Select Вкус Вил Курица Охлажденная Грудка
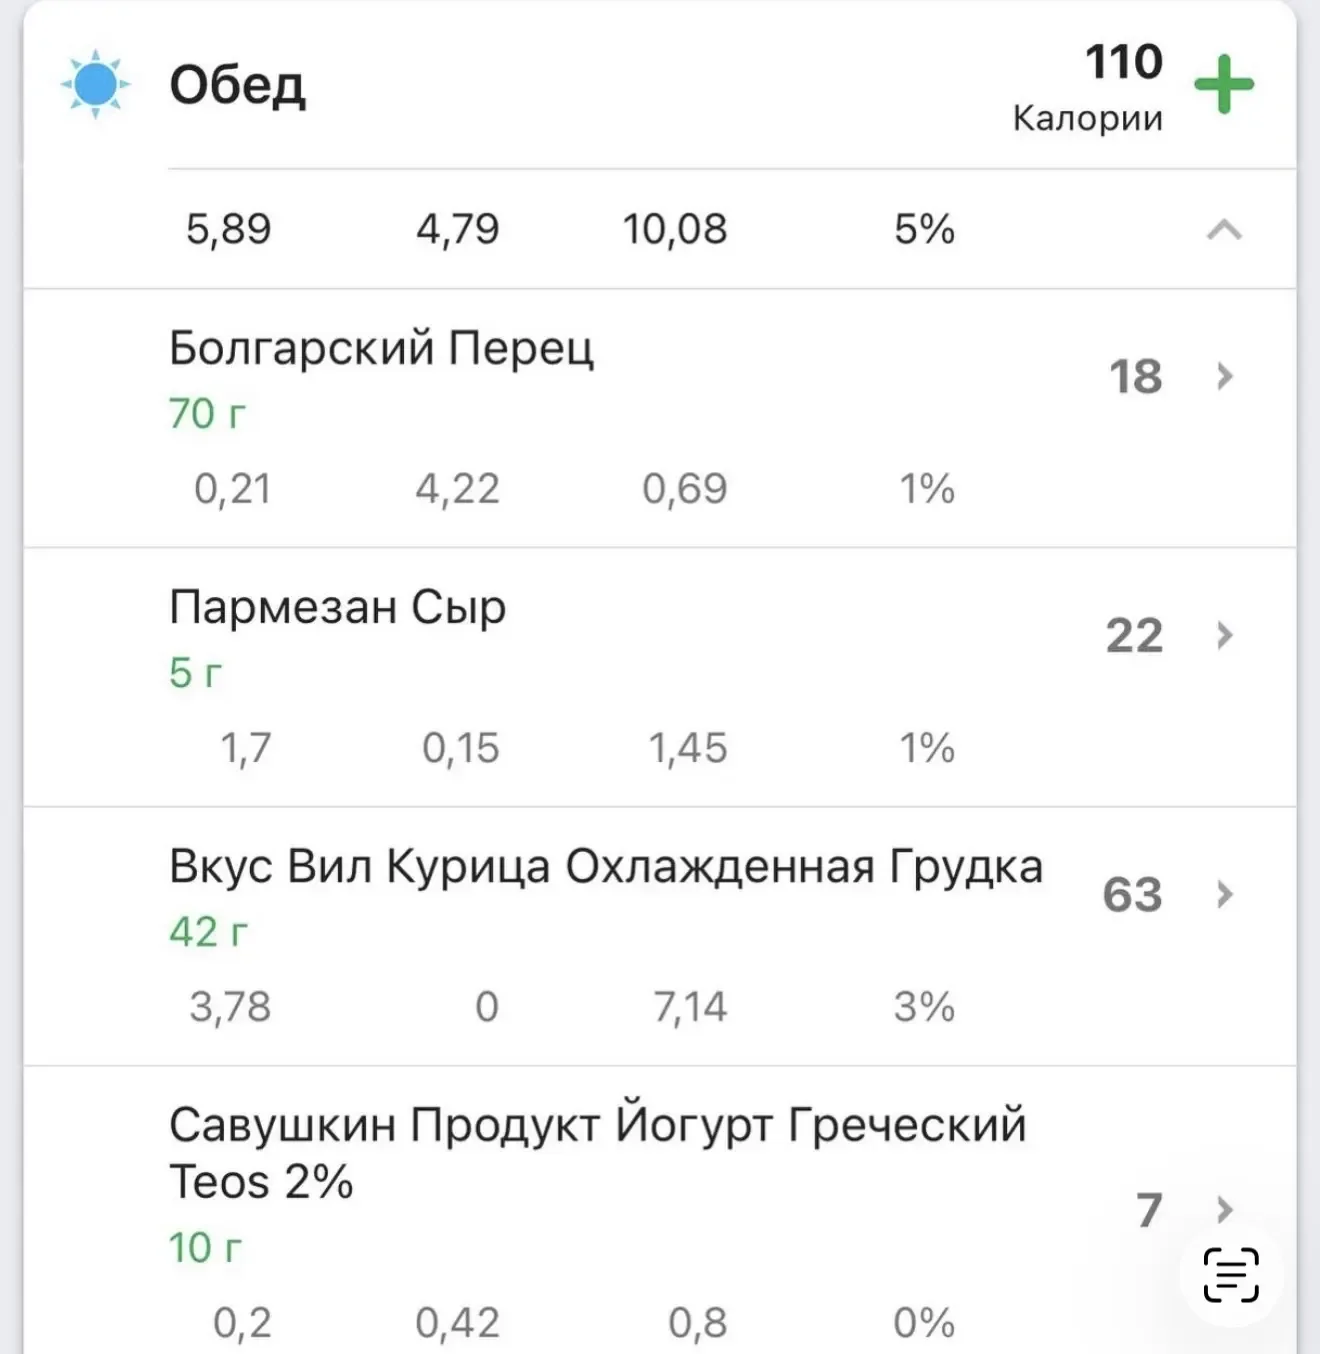 point(605,866)
